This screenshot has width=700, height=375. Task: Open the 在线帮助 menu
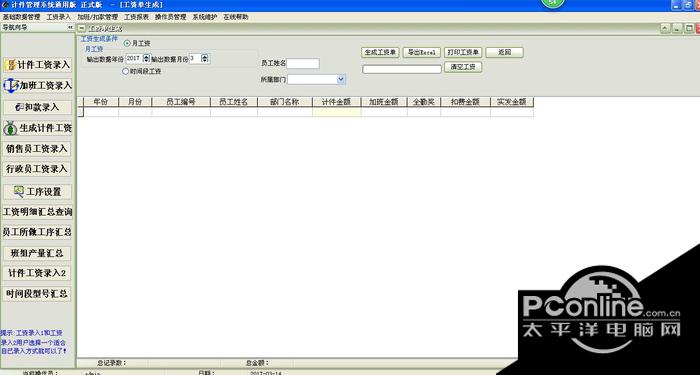click(x=236, y=17)
